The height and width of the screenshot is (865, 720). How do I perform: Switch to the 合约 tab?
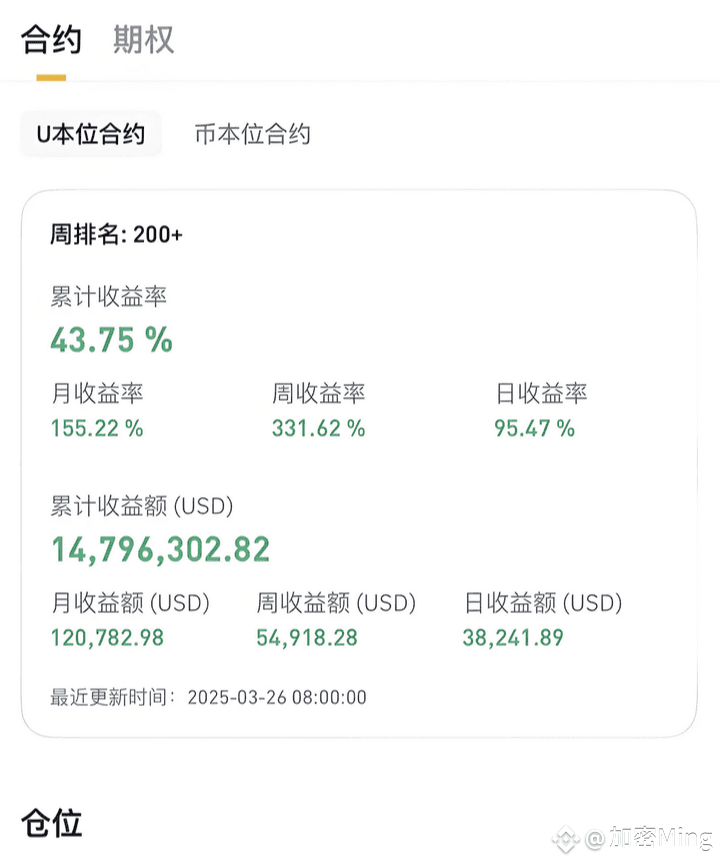[x=51, y=40]
